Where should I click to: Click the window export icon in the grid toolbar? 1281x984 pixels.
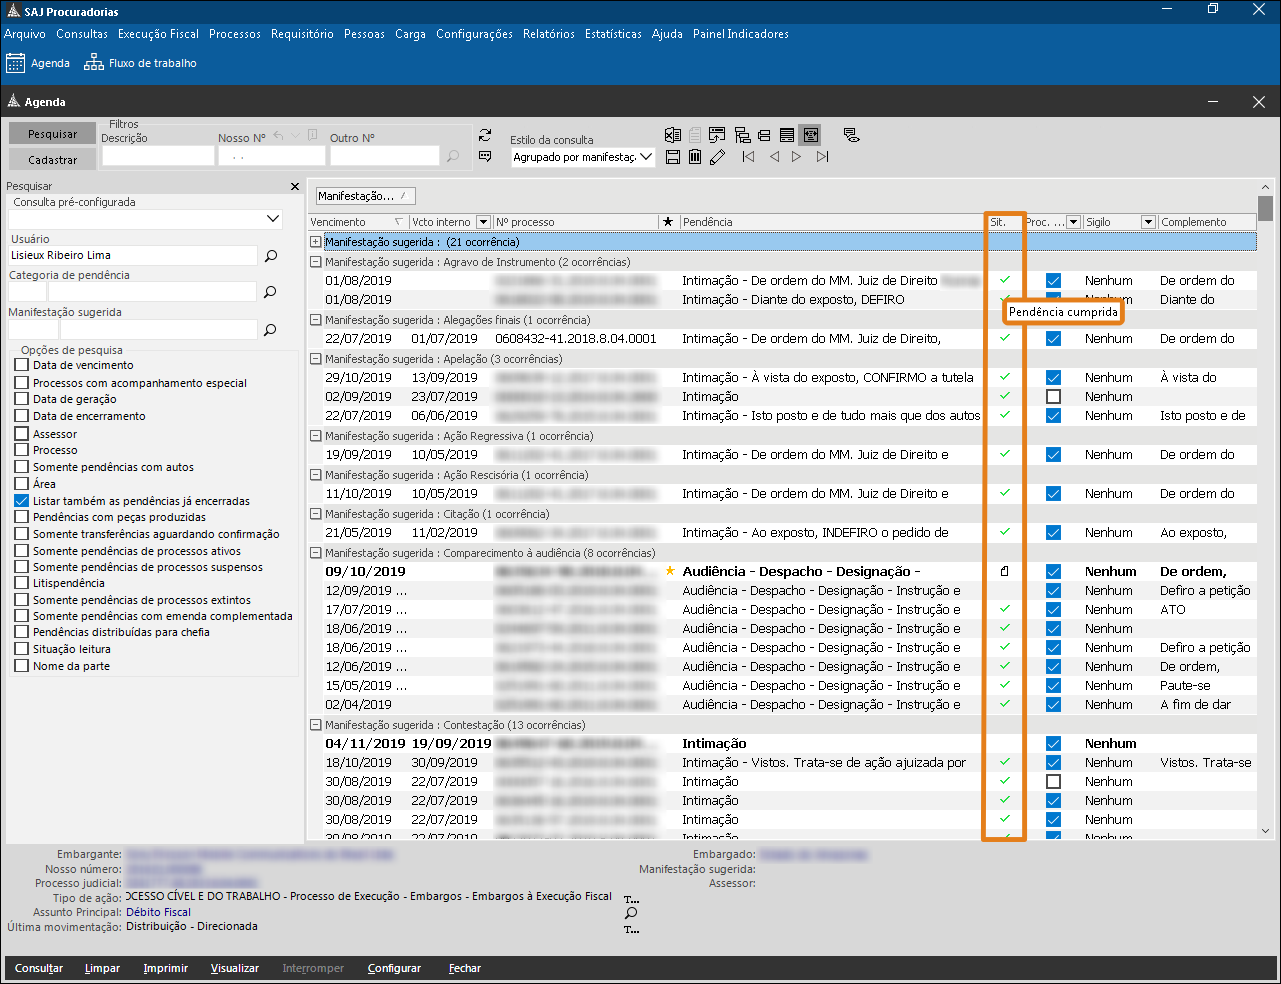click(717, 135)
